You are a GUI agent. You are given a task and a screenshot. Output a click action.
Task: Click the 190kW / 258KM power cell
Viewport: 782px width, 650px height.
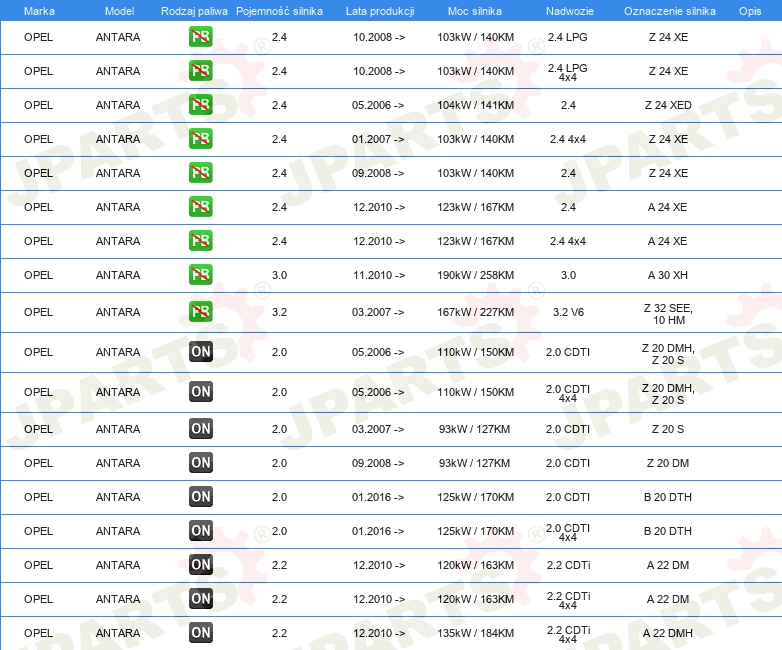point(476,275)
